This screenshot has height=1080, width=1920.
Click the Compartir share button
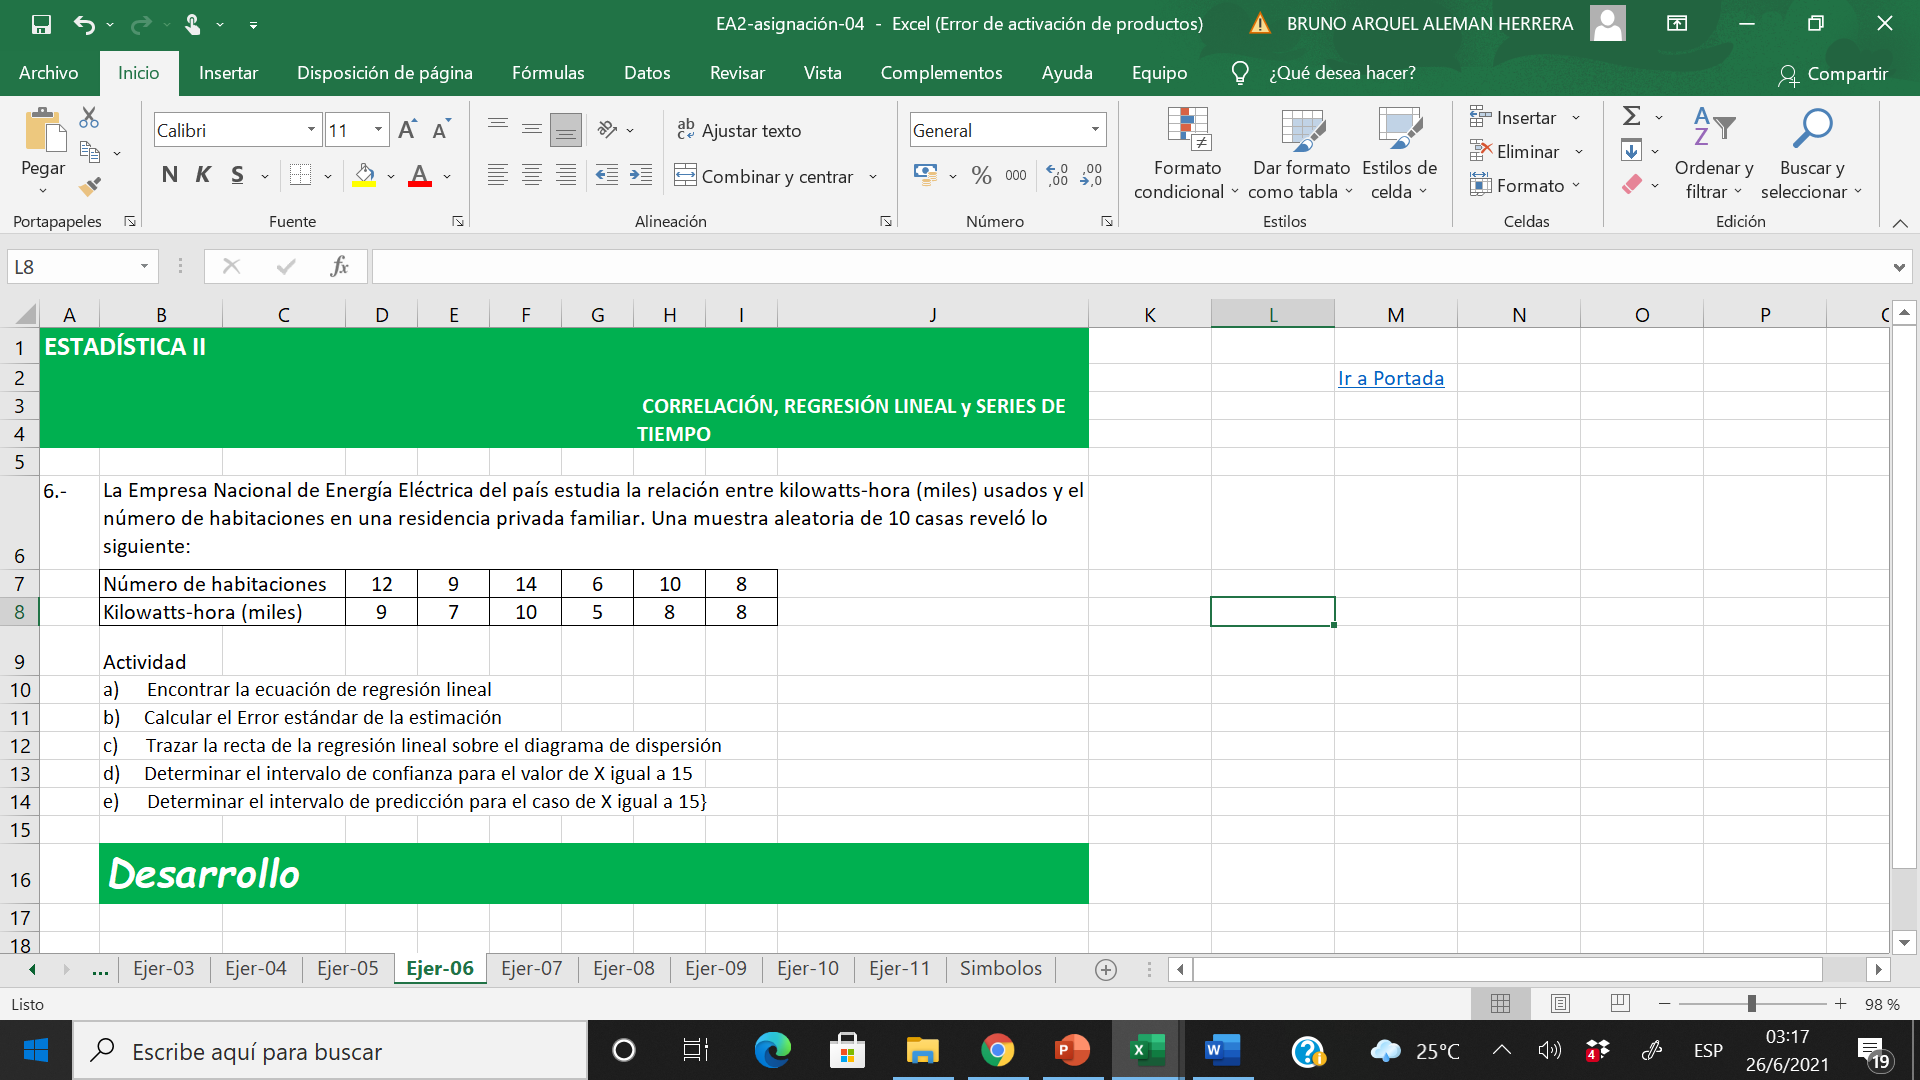[x=1833, y=74]
